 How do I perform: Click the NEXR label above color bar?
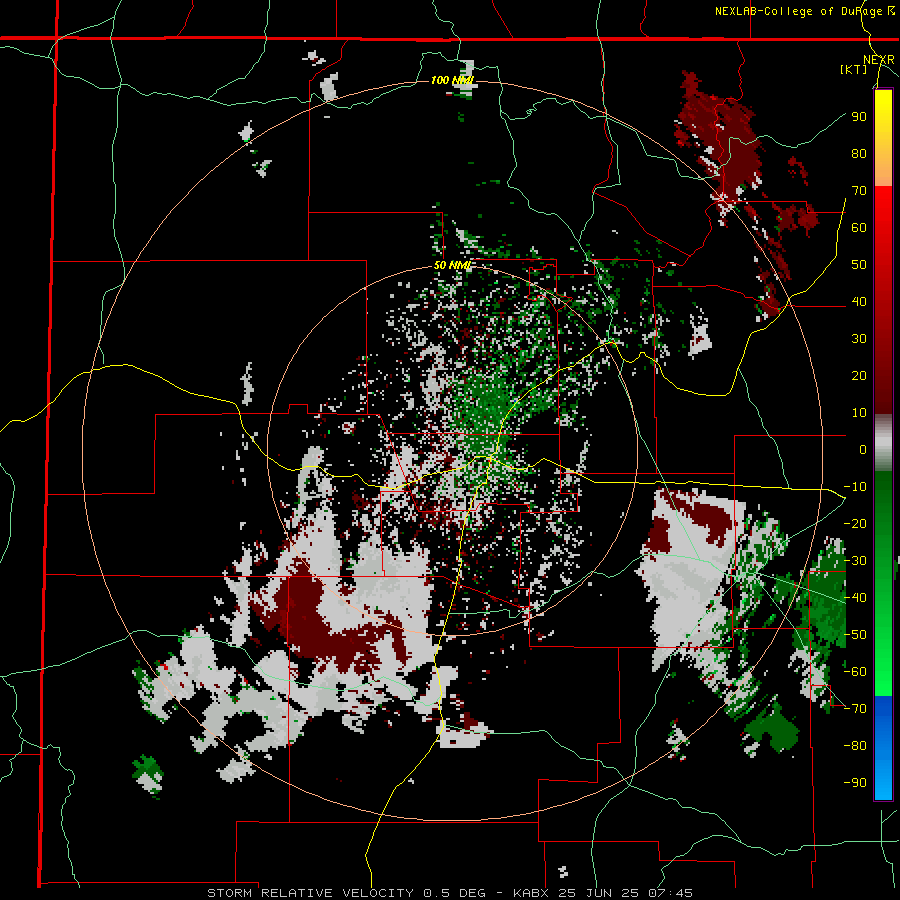pos(879,60)
